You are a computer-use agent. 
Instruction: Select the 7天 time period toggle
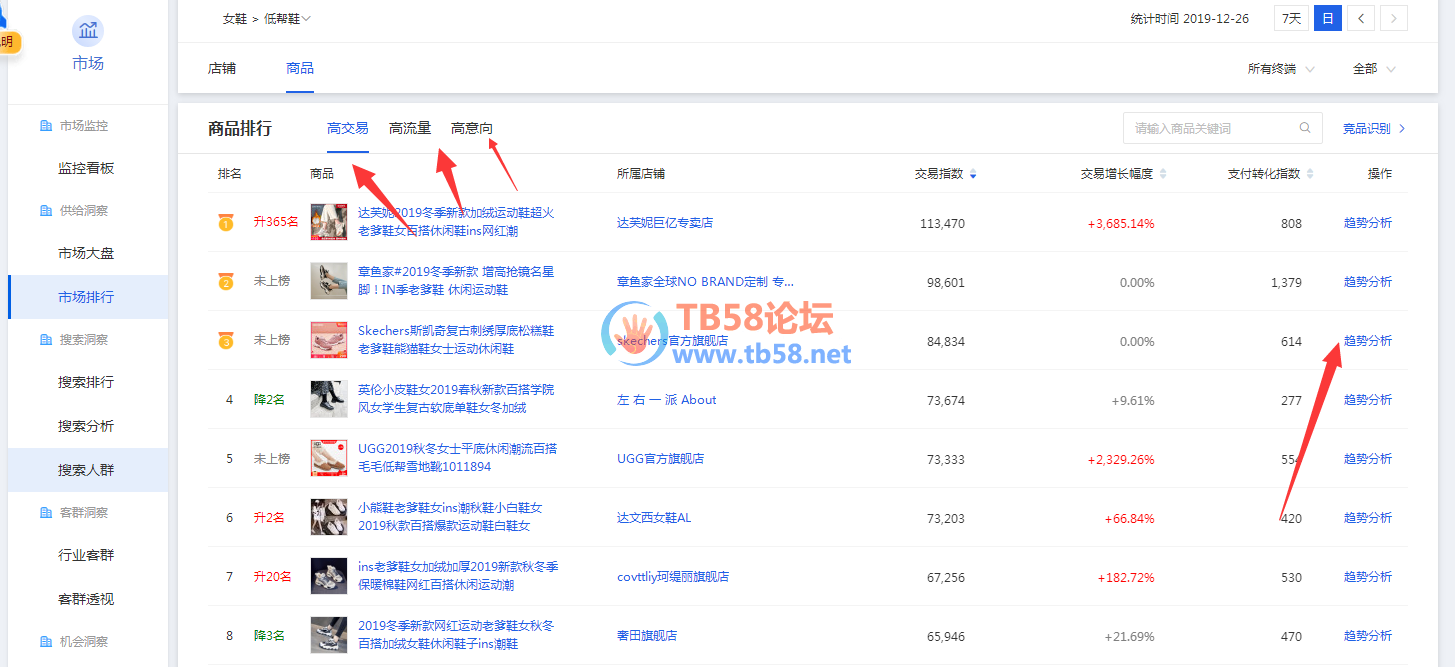pos(1291,18)
